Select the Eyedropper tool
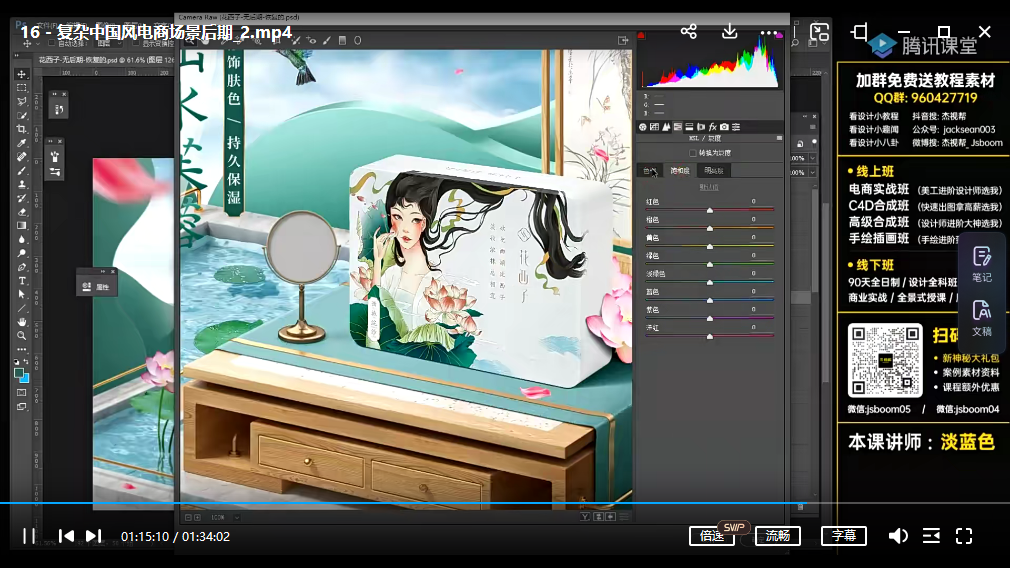This screenshot has height=568, width=1010. [22, 142]
